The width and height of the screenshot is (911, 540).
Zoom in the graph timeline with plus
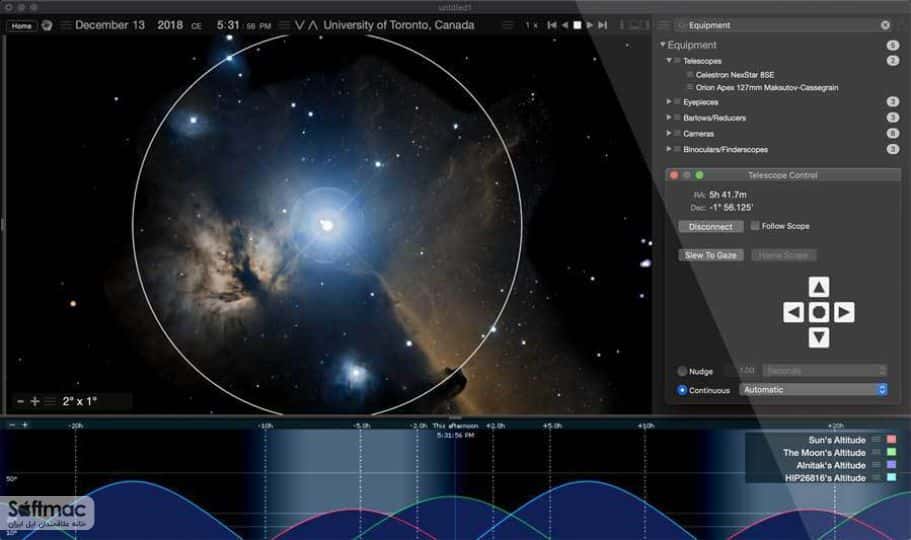tap(25, 425)
